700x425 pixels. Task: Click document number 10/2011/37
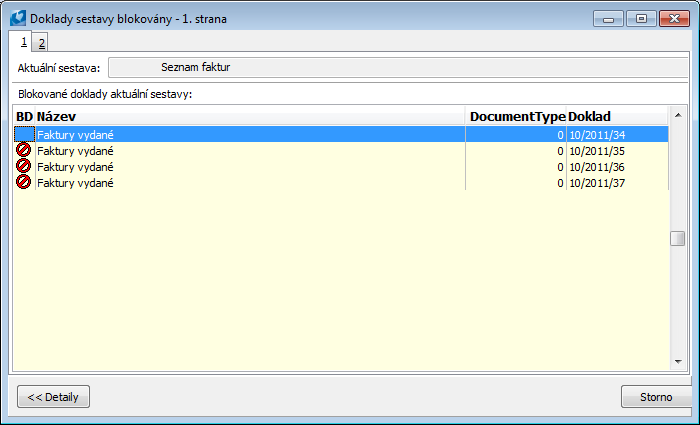(x=597, y=183)
